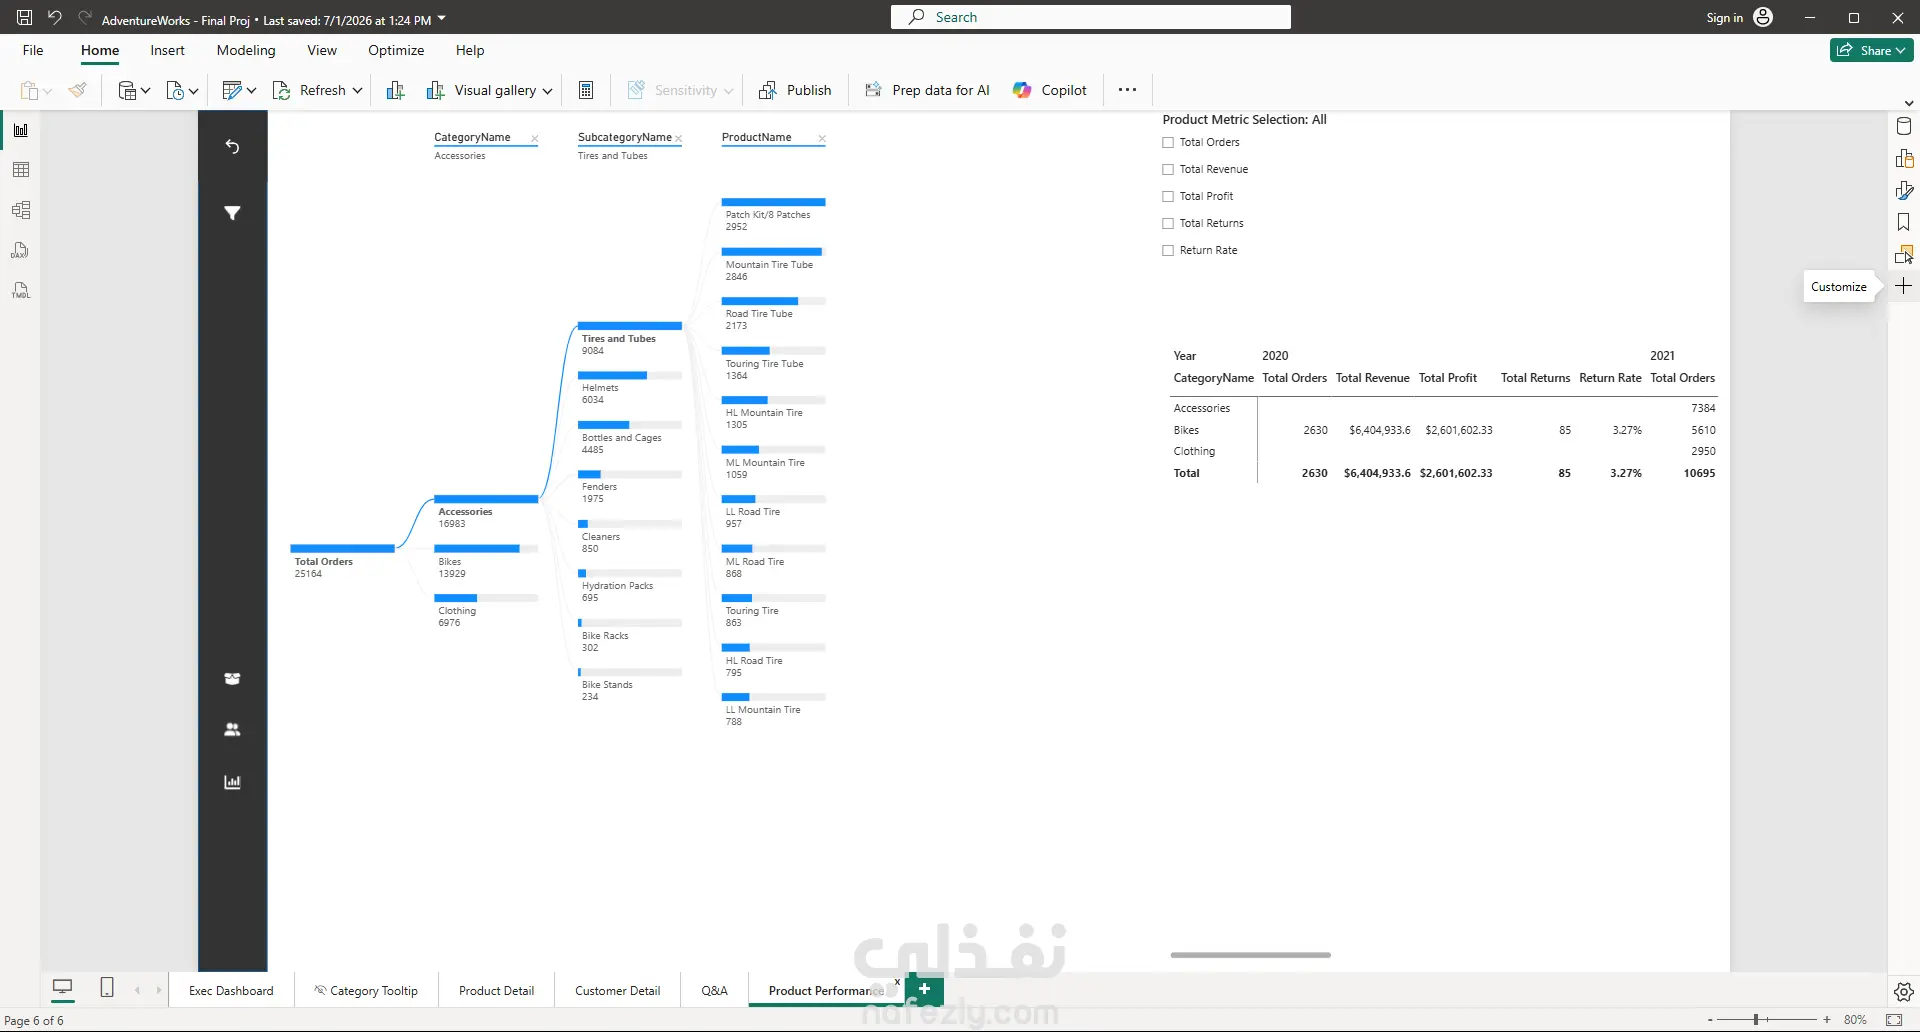This screenshot has height=1032, width=1920.
Task: Click the fit to page icon
Action: point(1894,1020)
